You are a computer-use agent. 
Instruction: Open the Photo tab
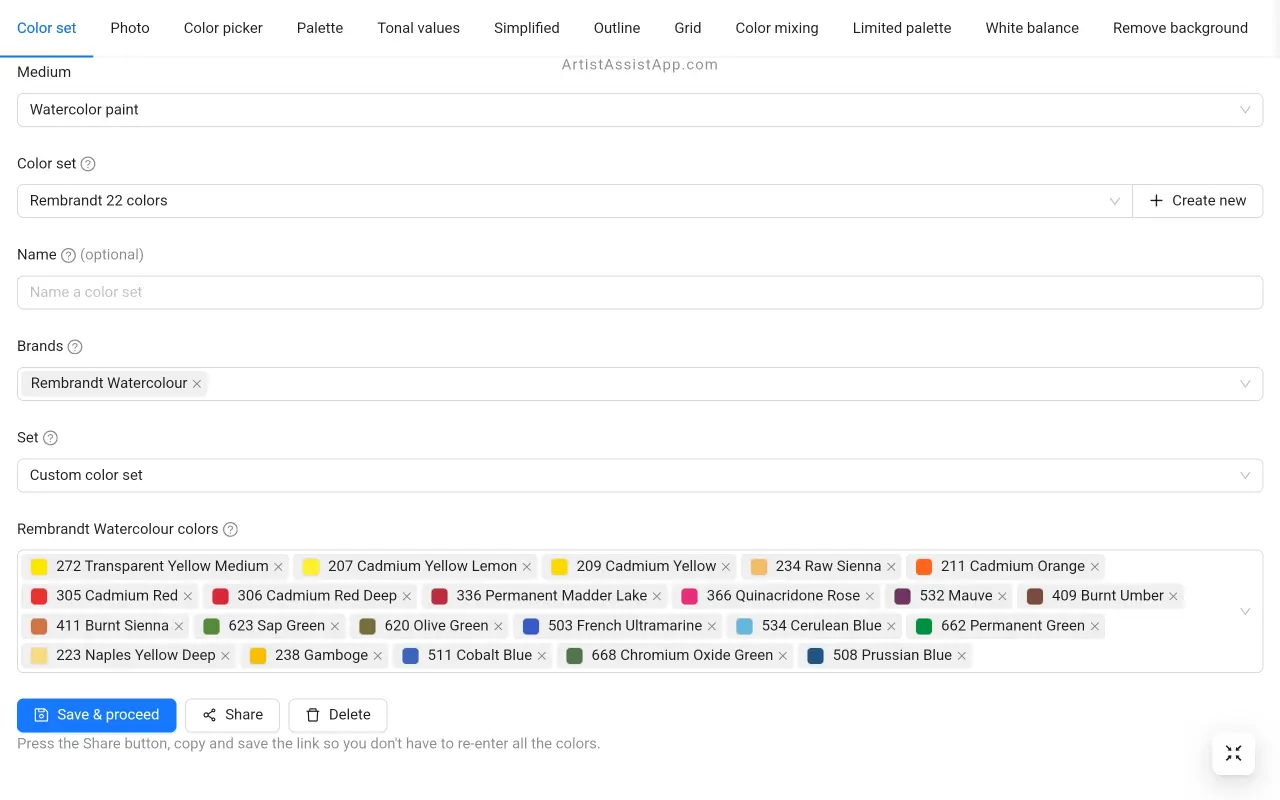pos(130,28)
